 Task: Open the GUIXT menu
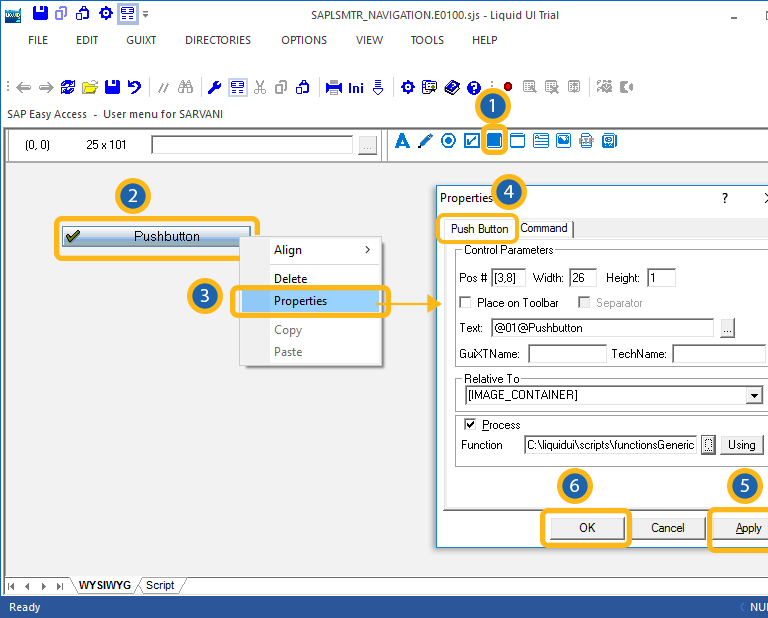(141, 40)
